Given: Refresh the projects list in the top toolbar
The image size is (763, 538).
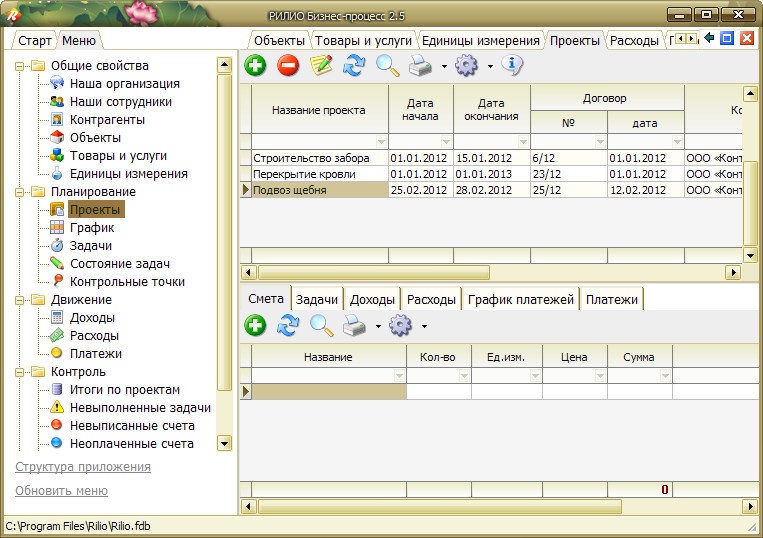Looking at the screenshot, I should tap(354, 66).
